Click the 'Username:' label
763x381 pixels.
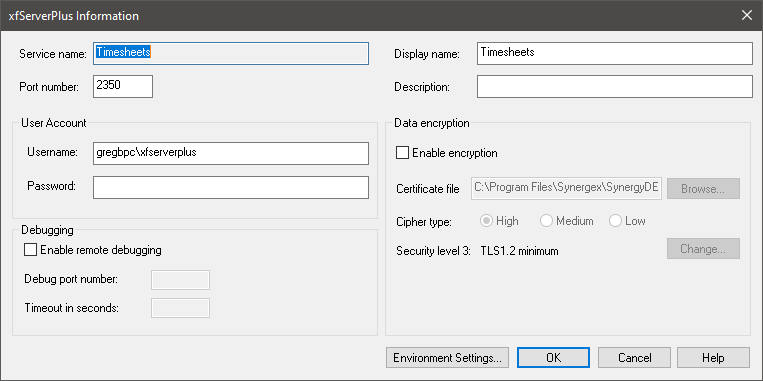[53, 152]
